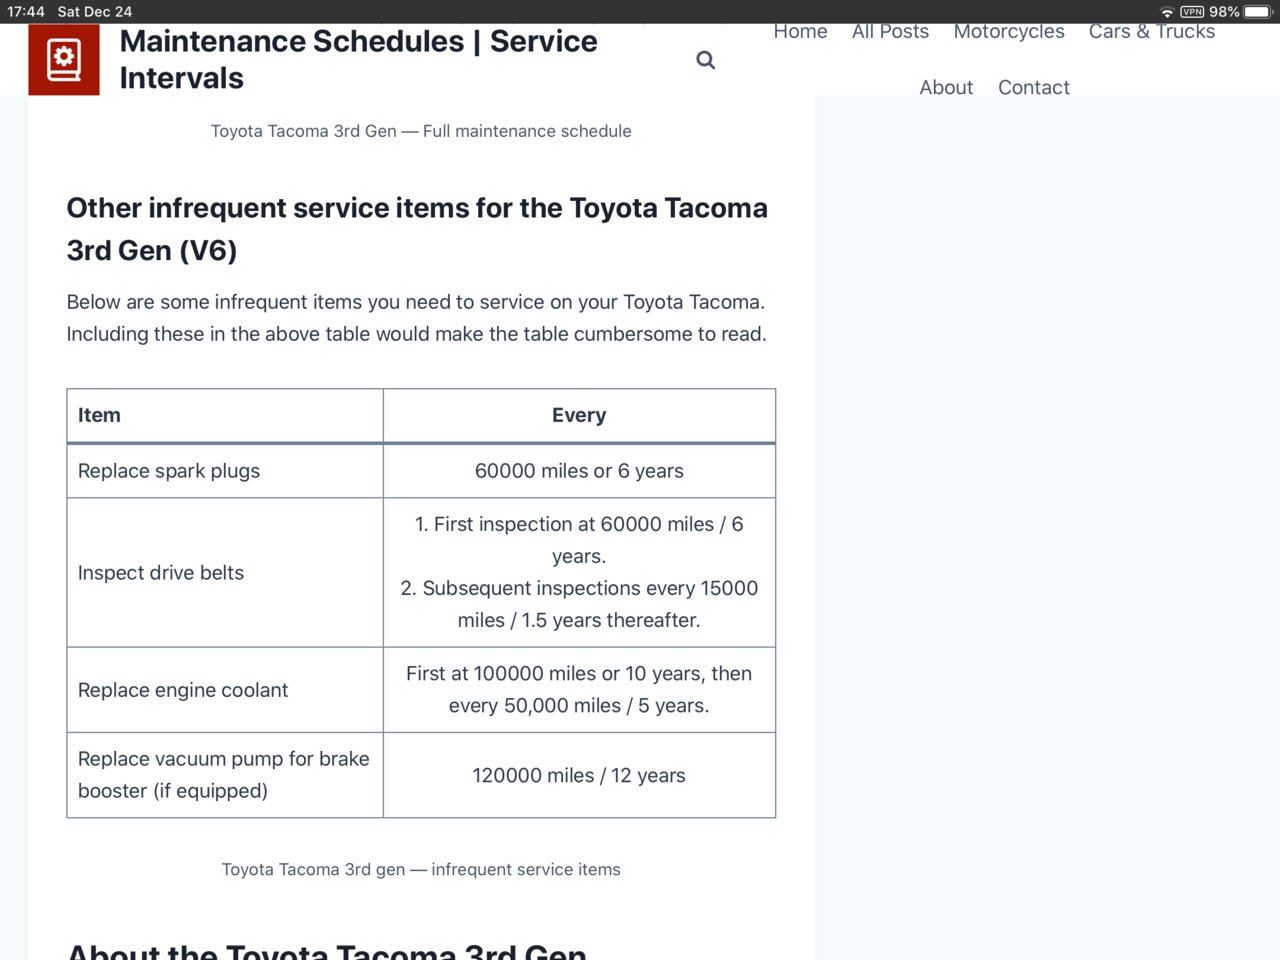Open the Home menu item
Image resolution: width=1280 pixels, height=960 pixels.
click(800, 32)
